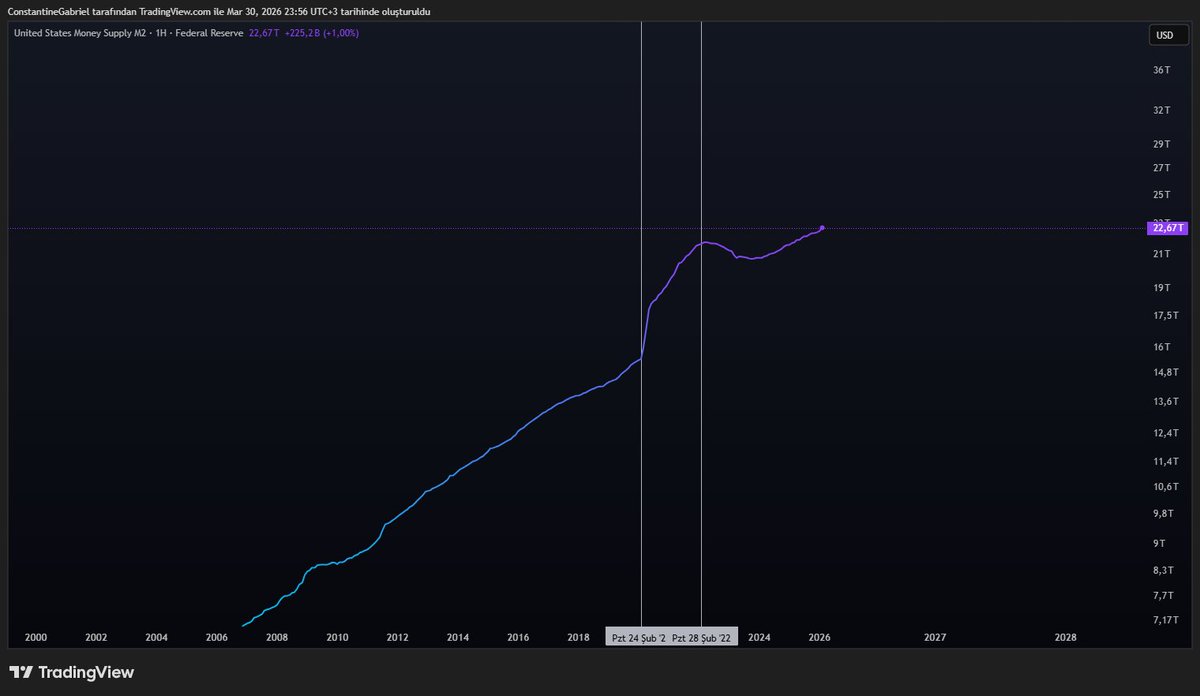Click the 2004 year on time axis
Screen dimensions: 1200x696
tap(156, 637)
